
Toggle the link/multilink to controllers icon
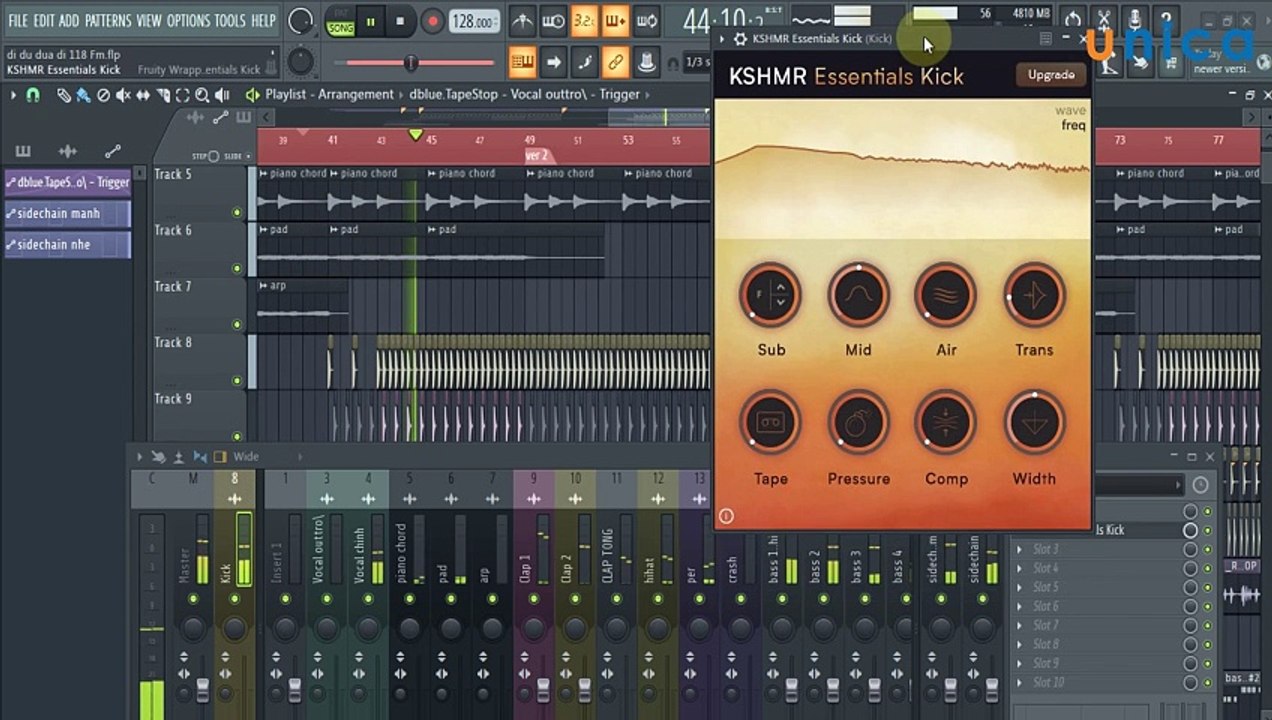point(615,62)
